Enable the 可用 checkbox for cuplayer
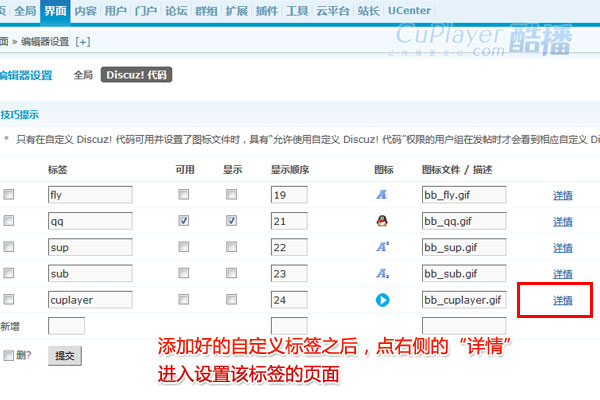This screenshot has height=400, width=600. pyautogui.click(x=184, y=299)
